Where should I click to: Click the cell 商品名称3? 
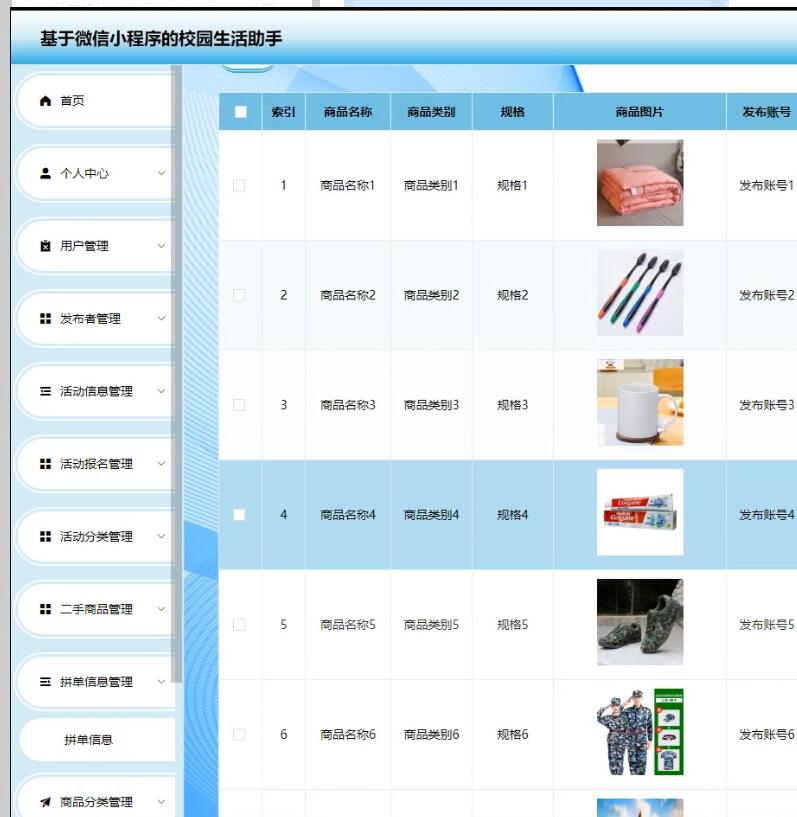pos(347,405)
